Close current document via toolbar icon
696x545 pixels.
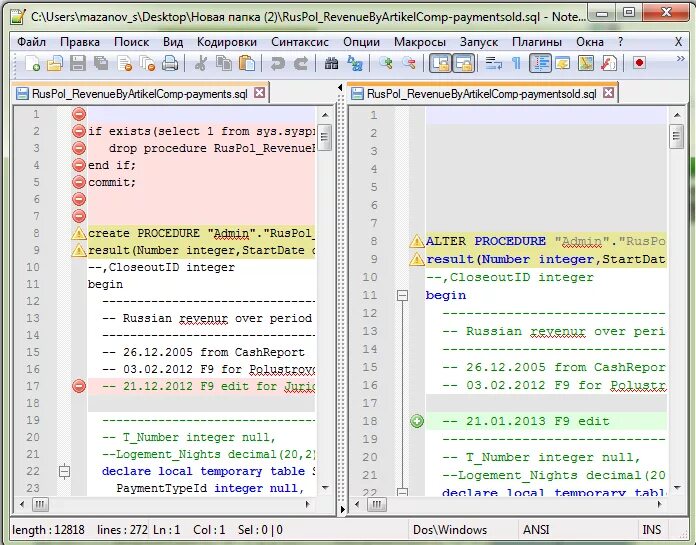tap(125, 63)
